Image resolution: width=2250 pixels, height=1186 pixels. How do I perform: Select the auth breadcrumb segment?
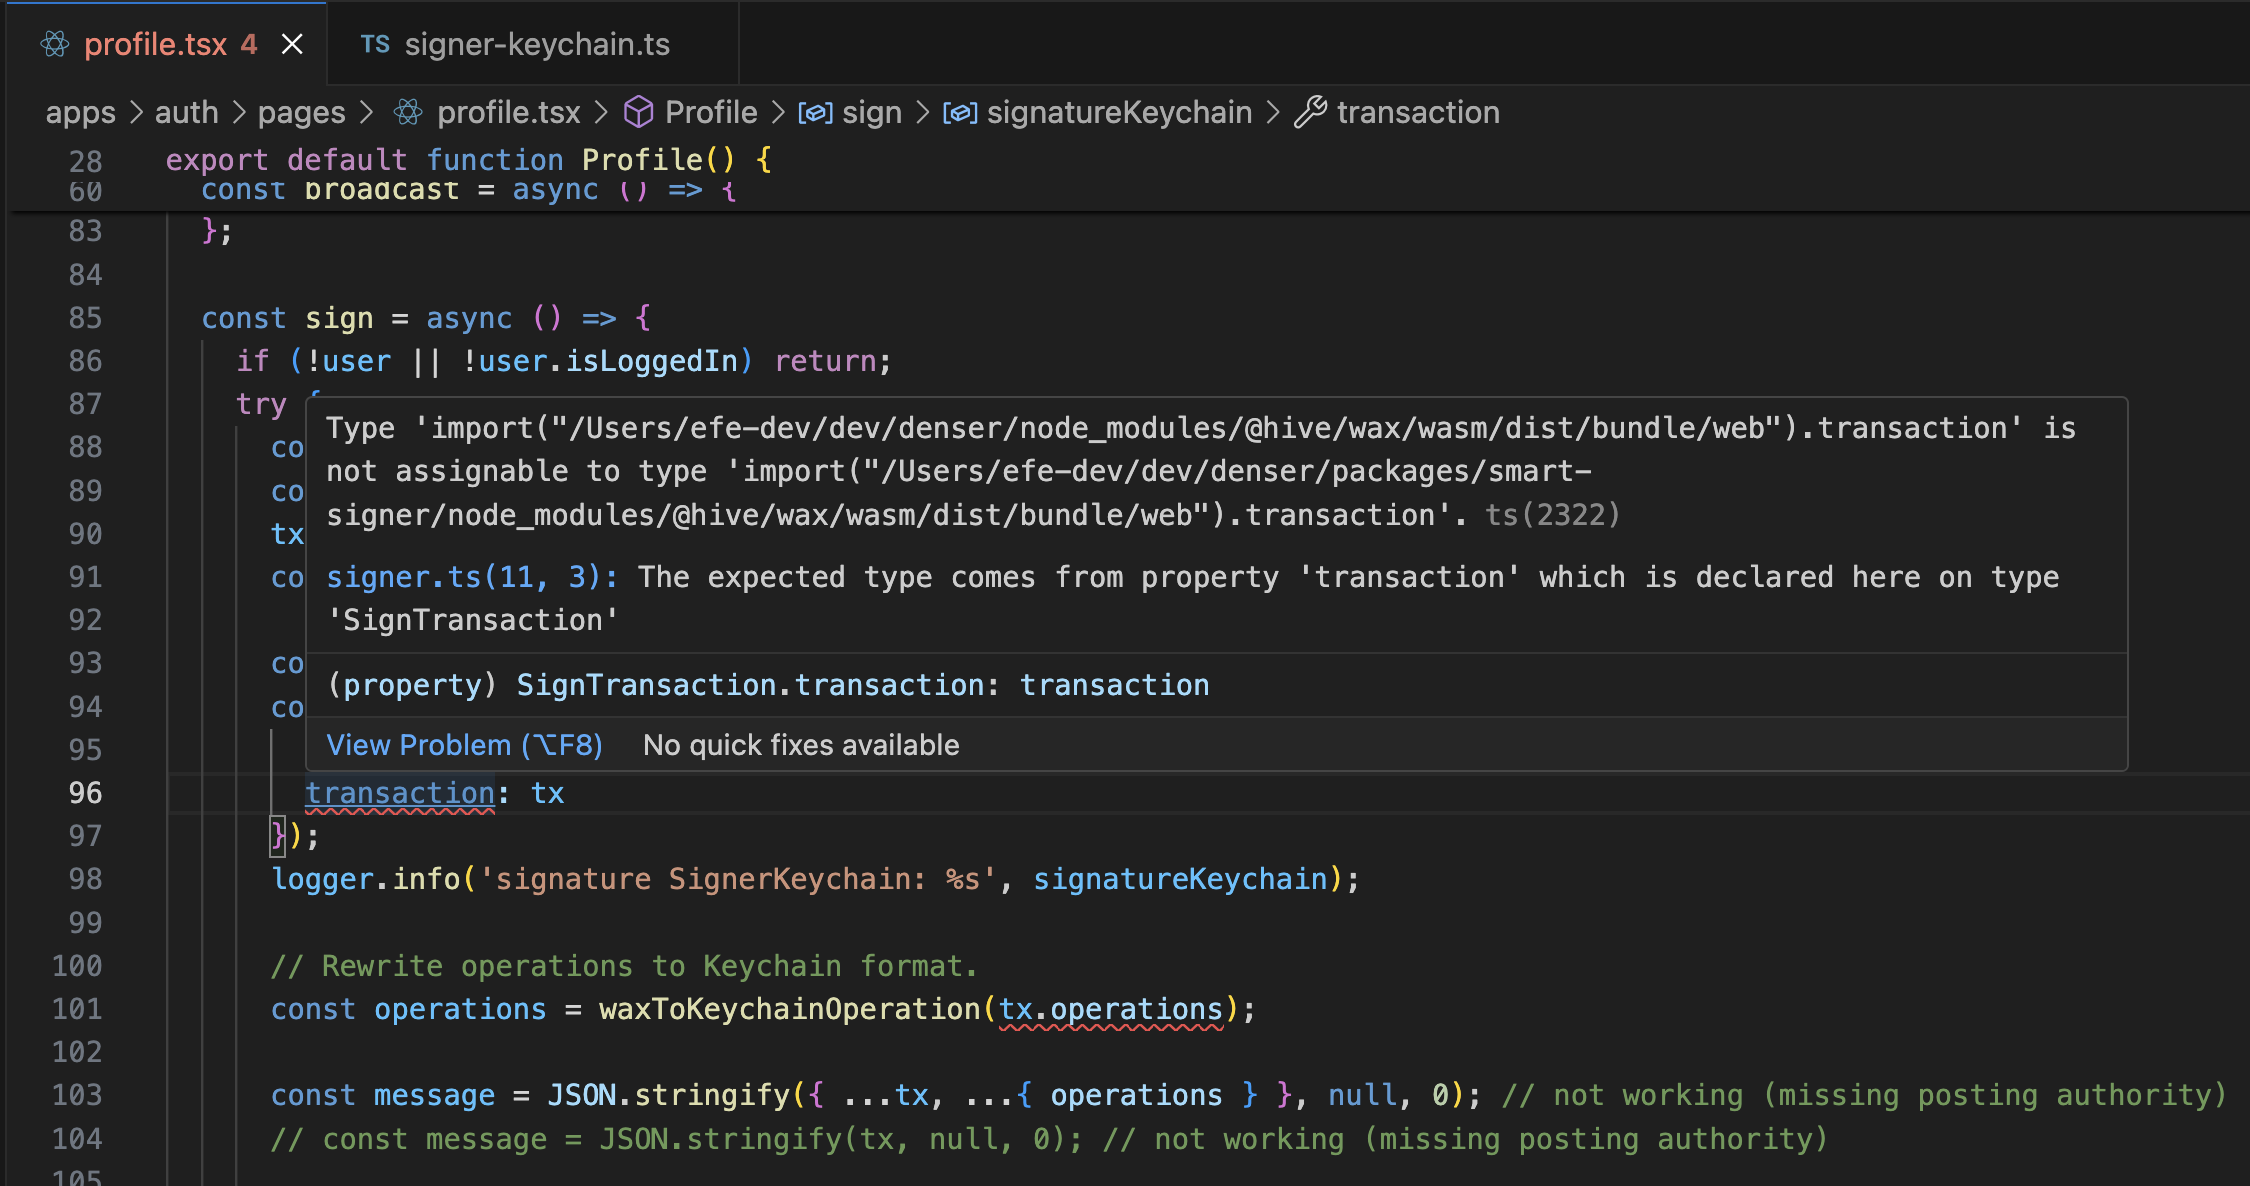click(x=187, y=112)
